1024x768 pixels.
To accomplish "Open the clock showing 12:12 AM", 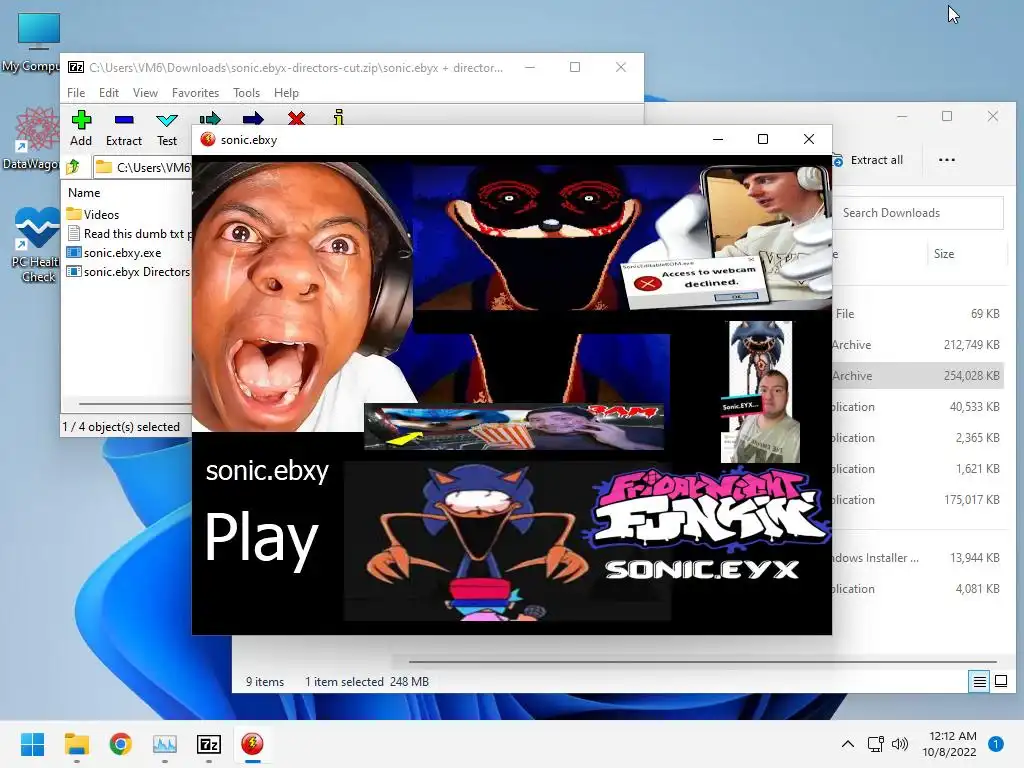I will (x=949, y=744).
